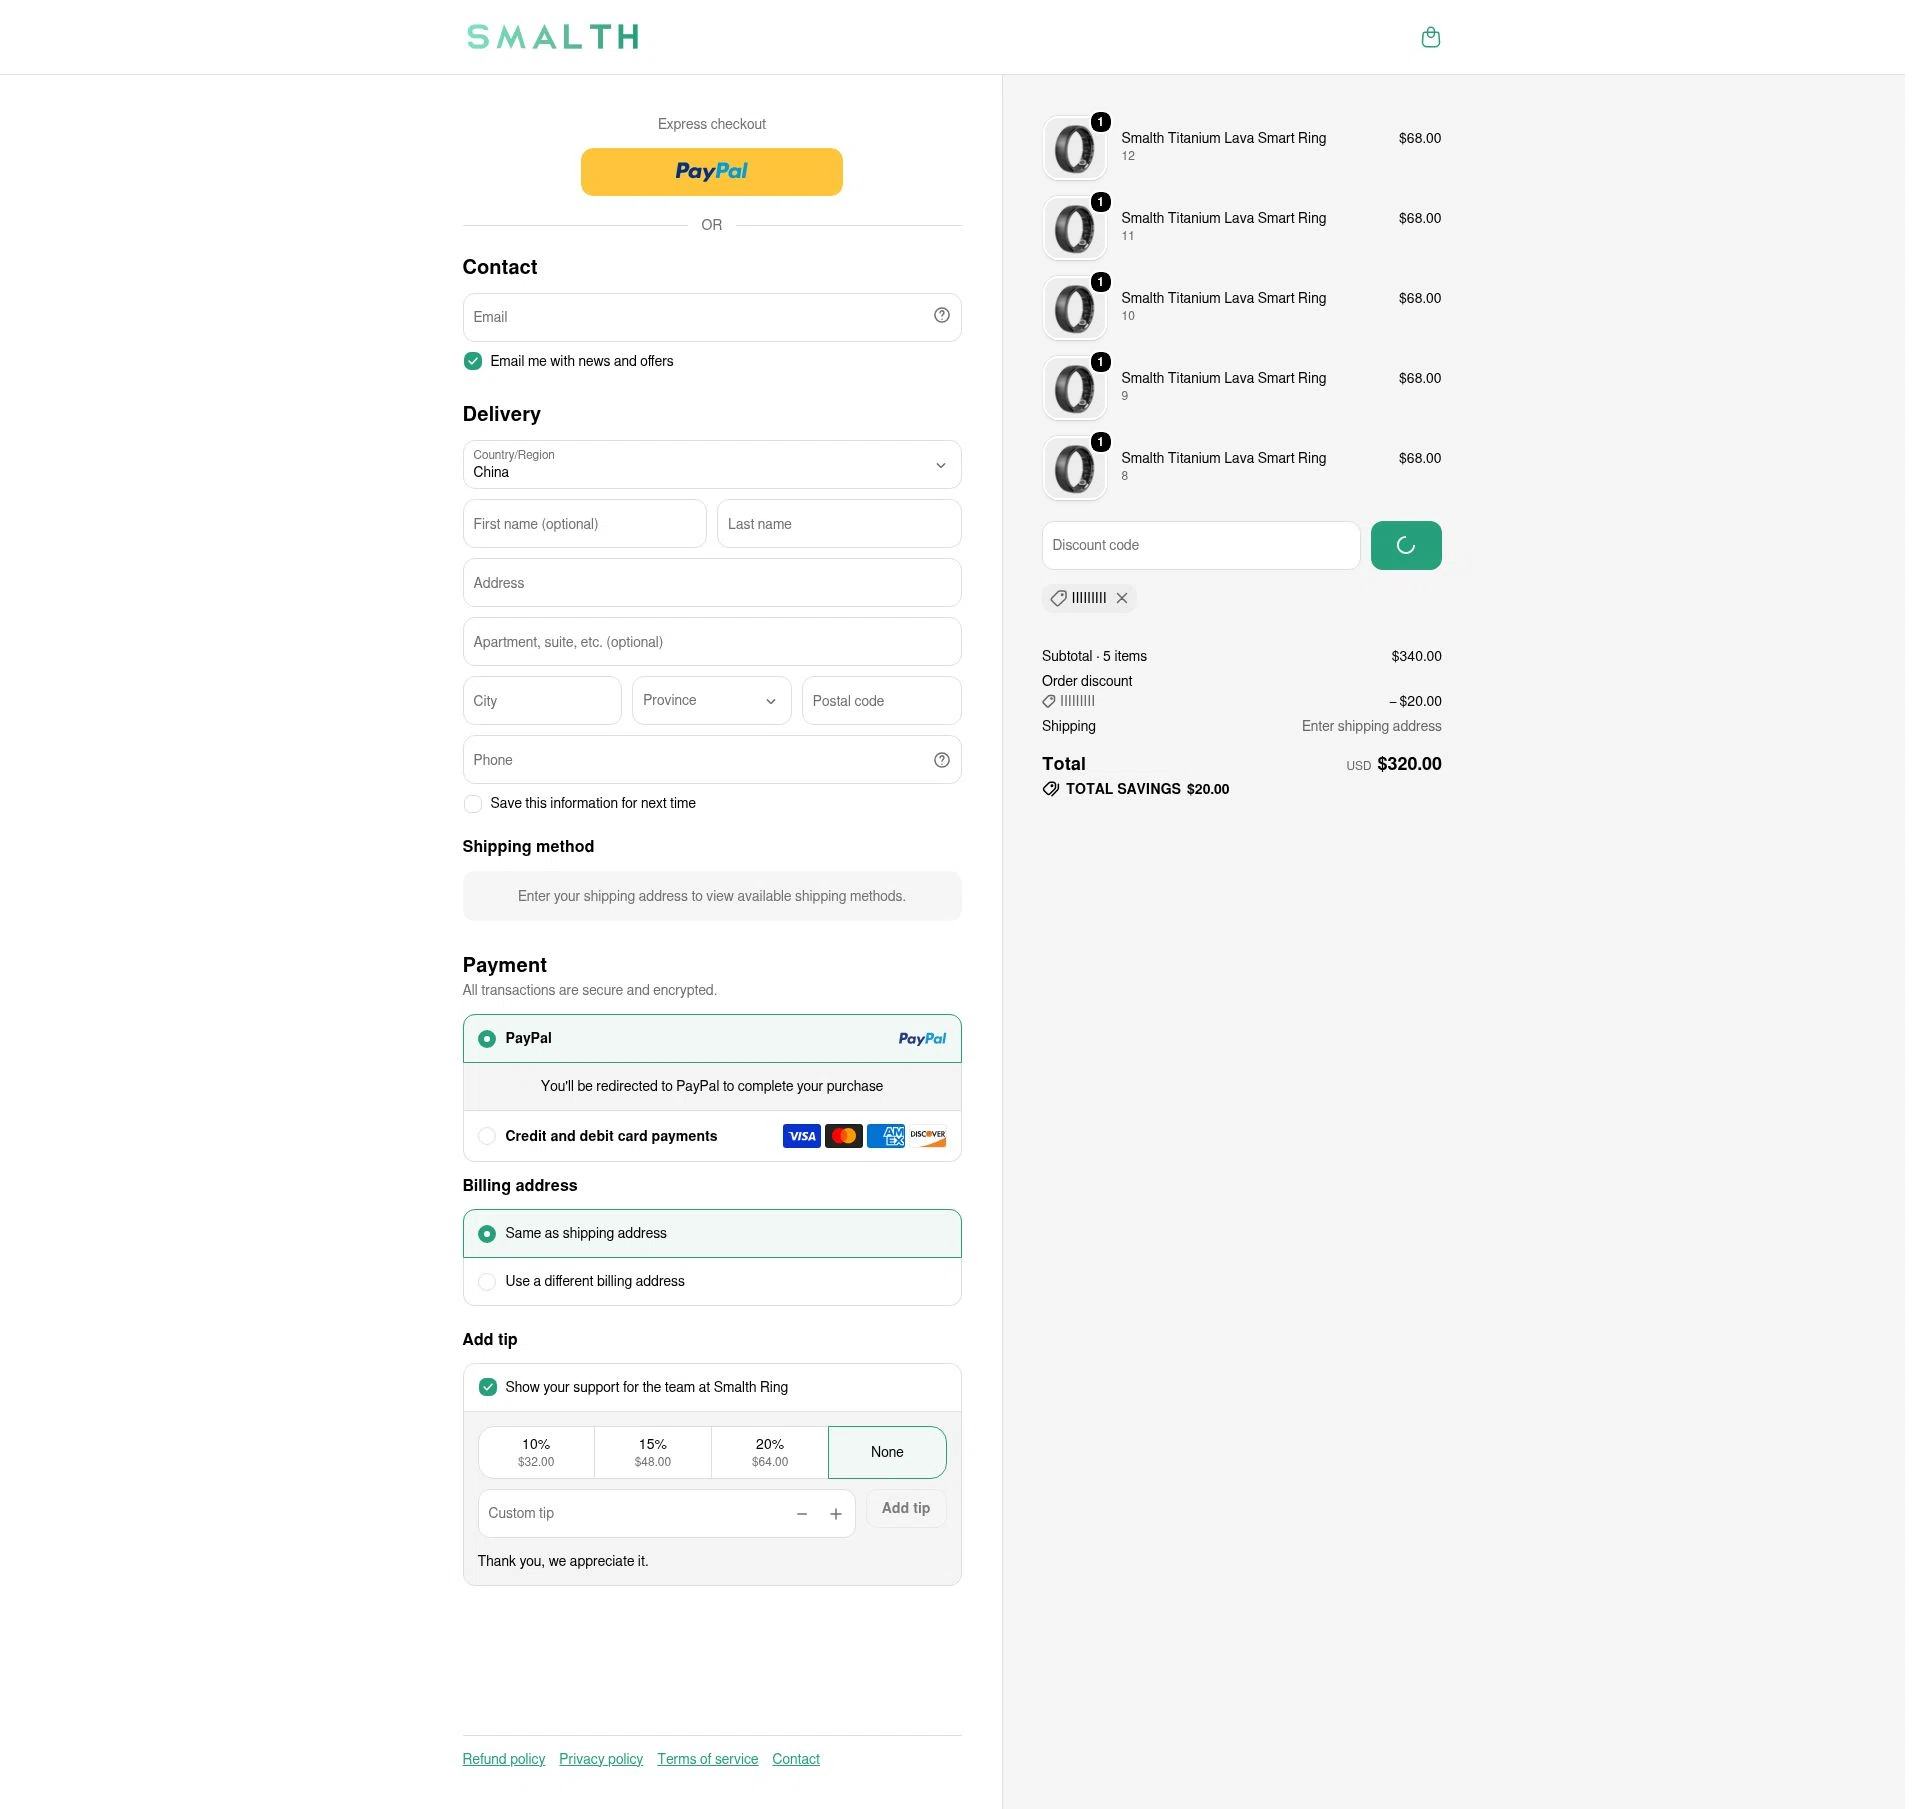This screenshot has width=1920, height=1809.
Task: Click the phone field help icon
Action: coord(941,760)
